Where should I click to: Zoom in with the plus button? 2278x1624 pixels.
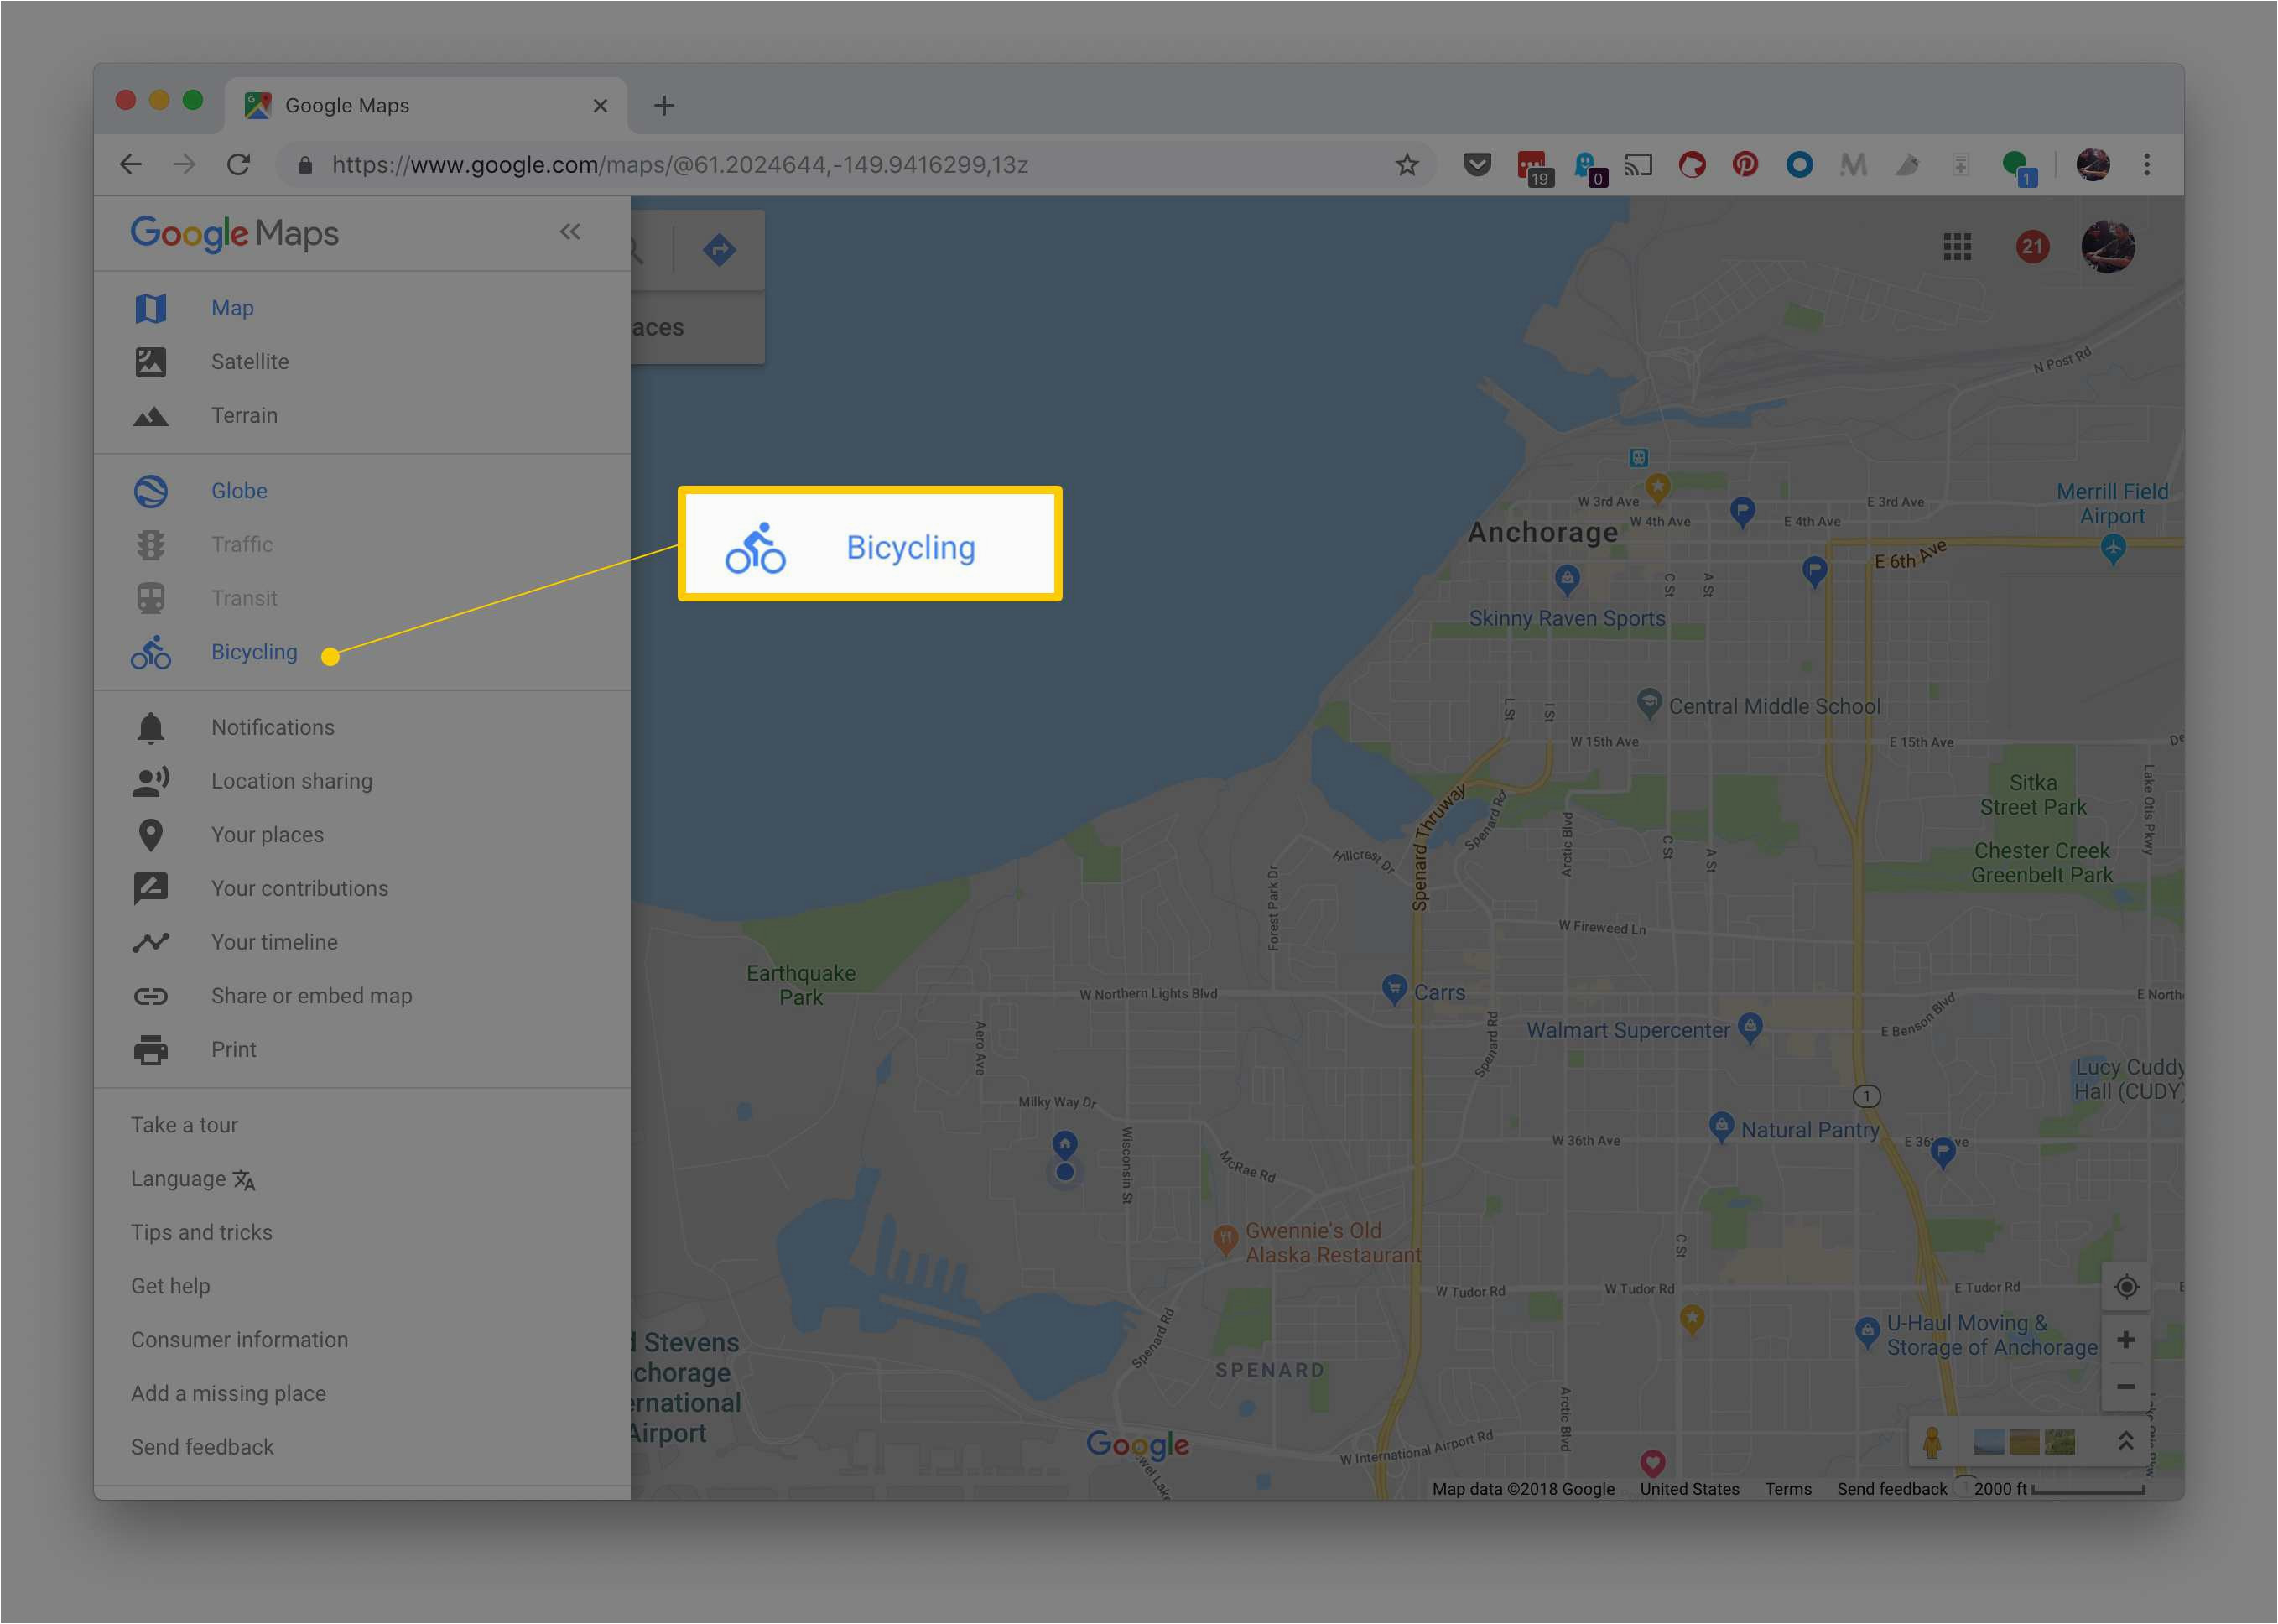pos(2127,1341)
